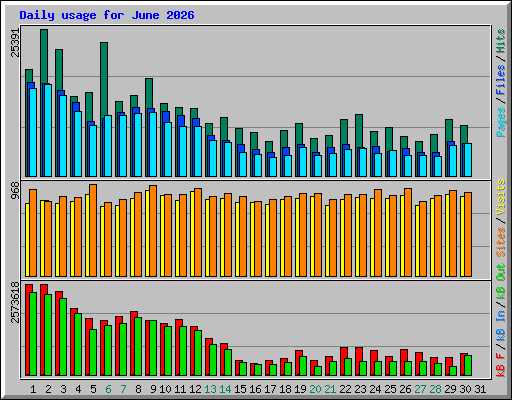Image resolution: width=512 pixels, height=400 pixels.
Task: Click green weekend day label 21
Action: point(330,389)
